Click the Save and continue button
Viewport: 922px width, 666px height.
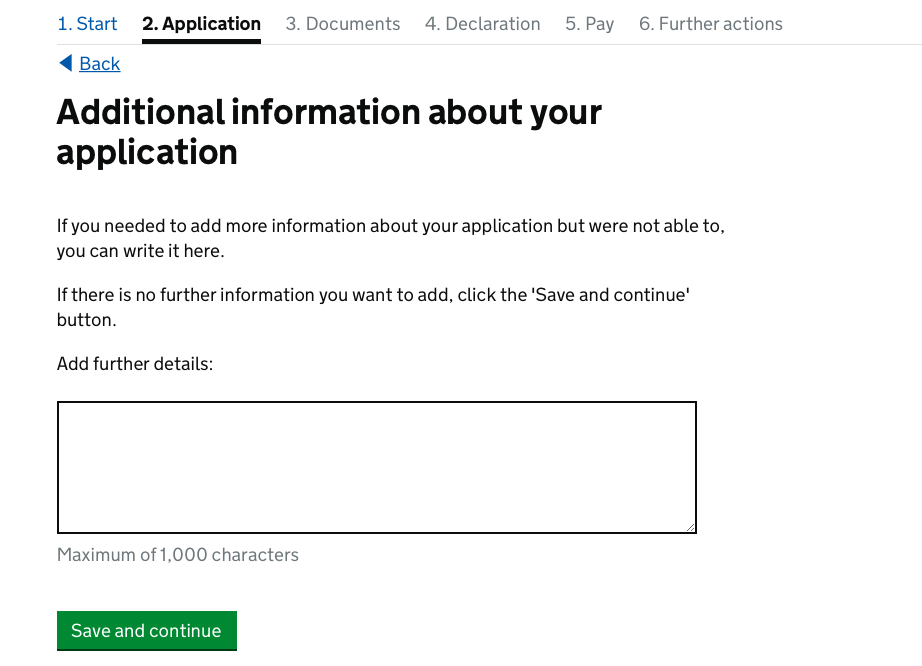[x=147, y=631]
